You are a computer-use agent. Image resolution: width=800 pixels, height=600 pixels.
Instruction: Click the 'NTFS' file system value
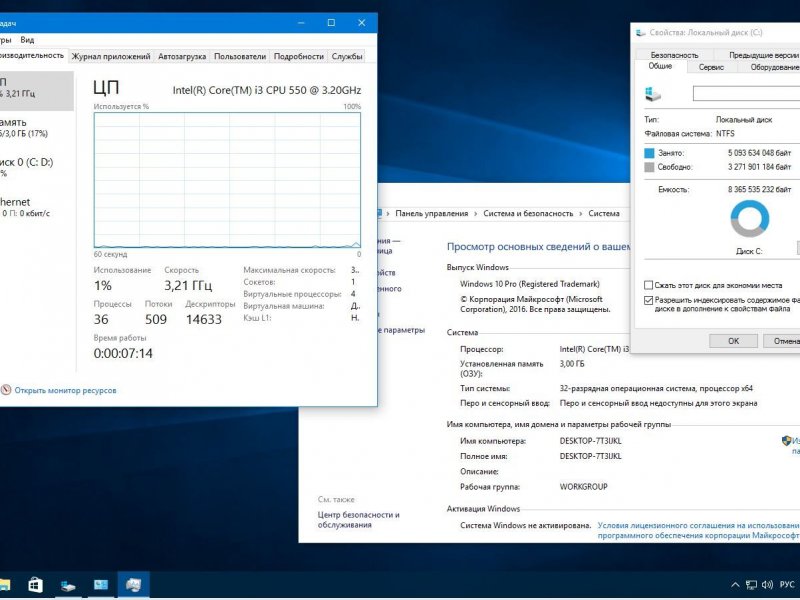pos(725,133)
